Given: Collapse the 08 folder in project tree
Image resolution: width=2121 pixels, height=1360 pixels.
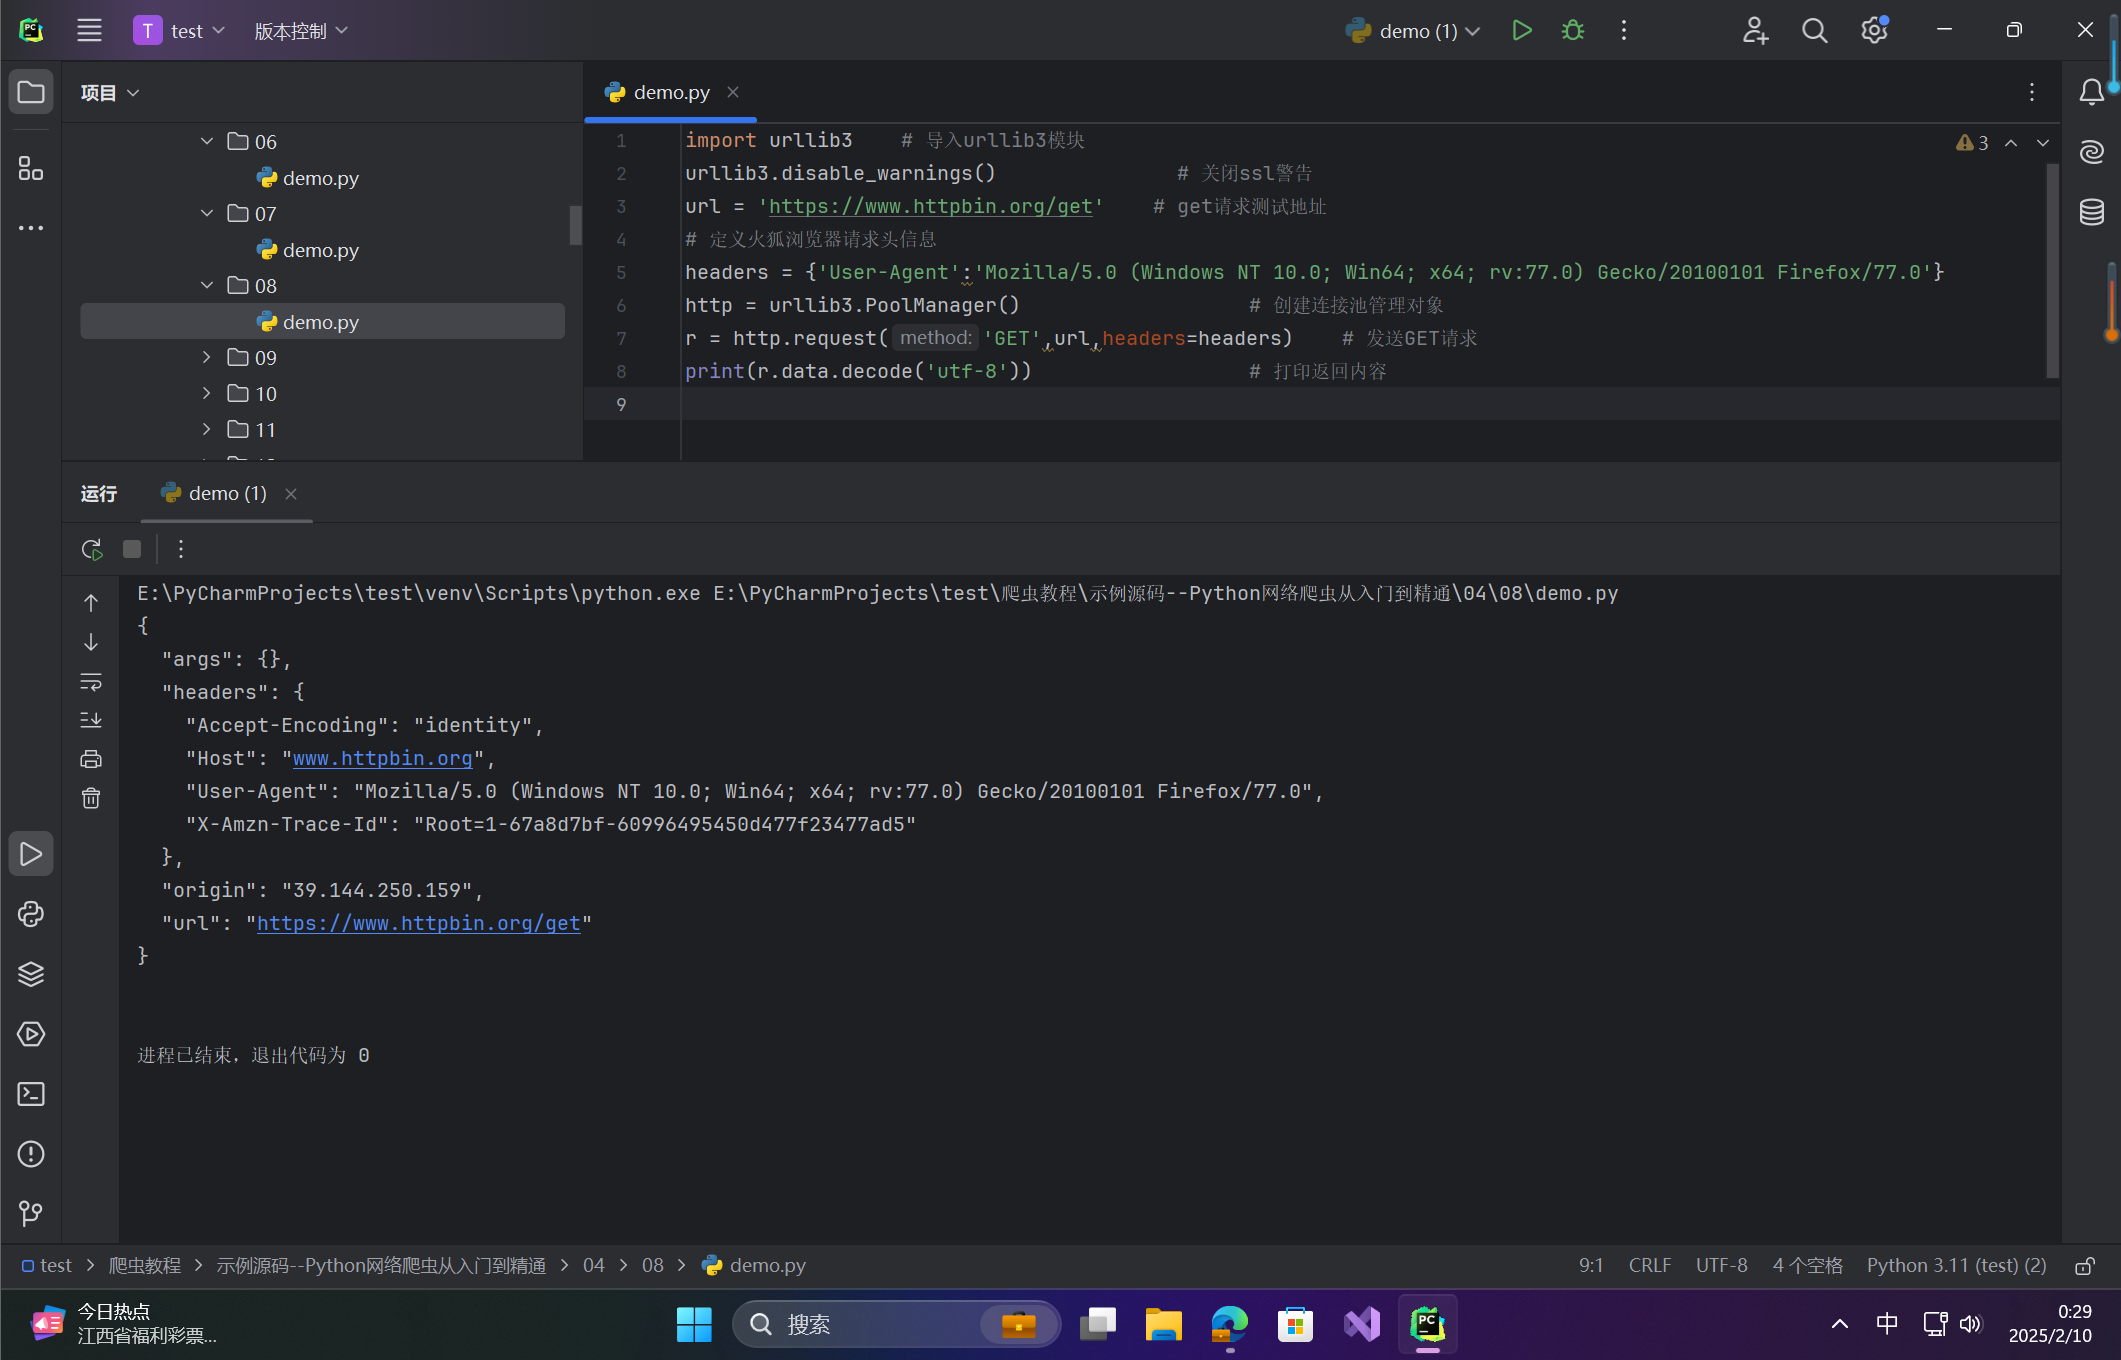Looking at the screenshot, I should coord(207,285).
